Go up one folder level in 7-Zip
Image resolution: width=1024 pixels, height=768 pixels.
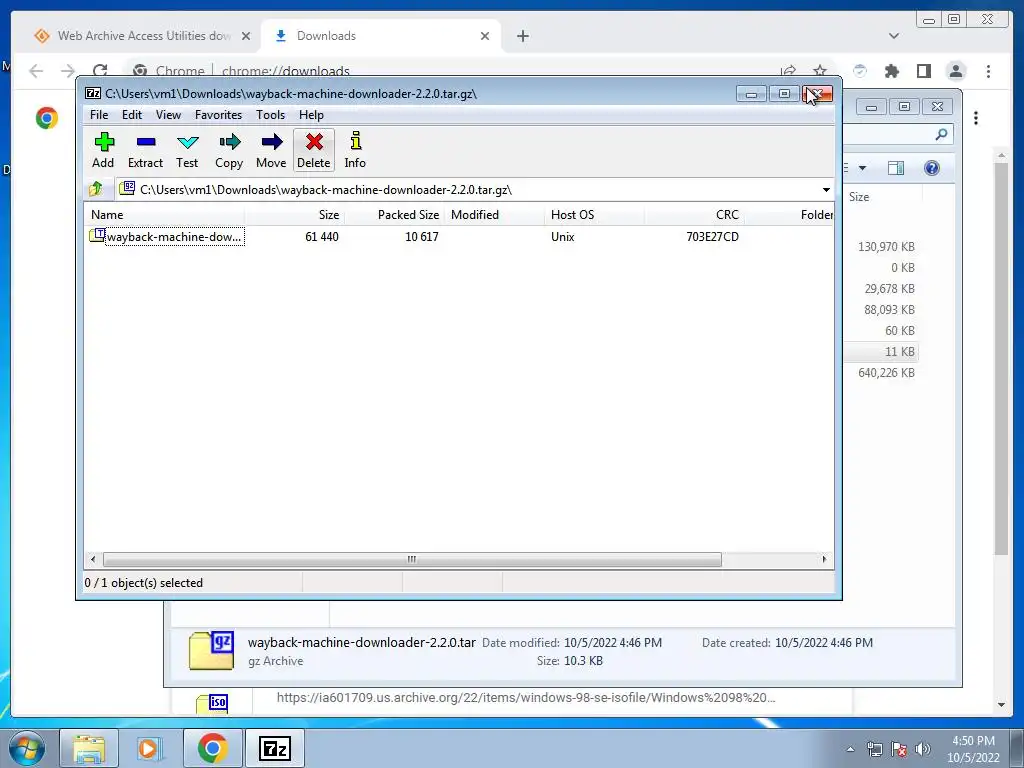(96, 189)
